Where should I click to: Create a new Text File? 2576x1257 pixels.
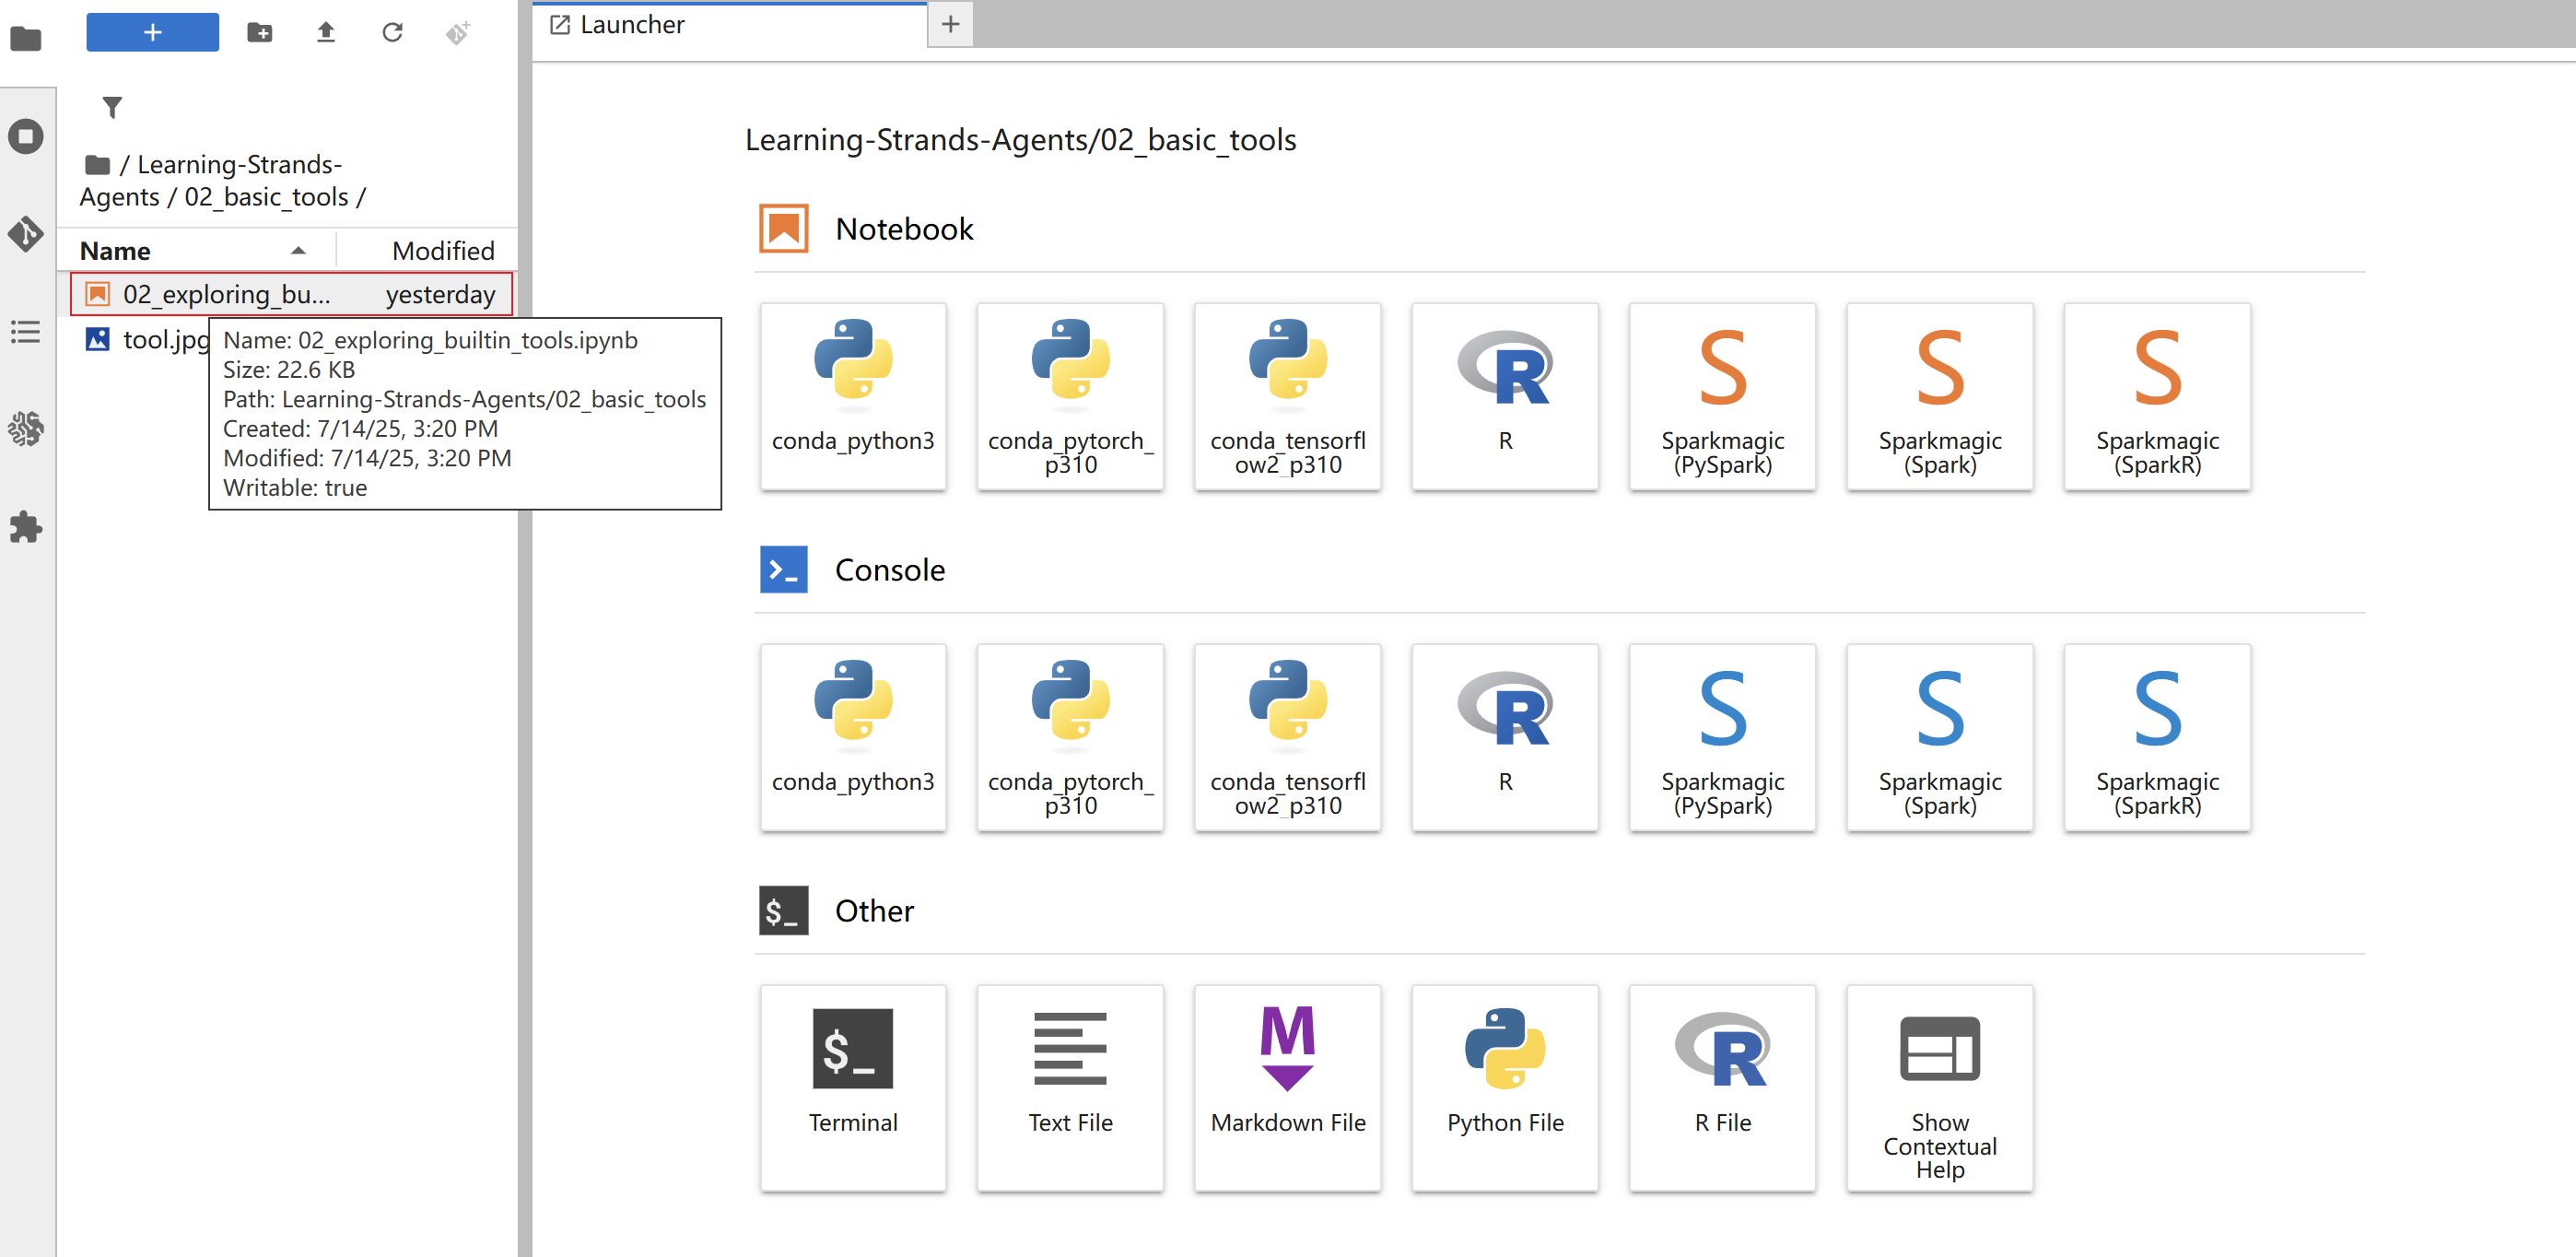(x=1070, y=1088)
